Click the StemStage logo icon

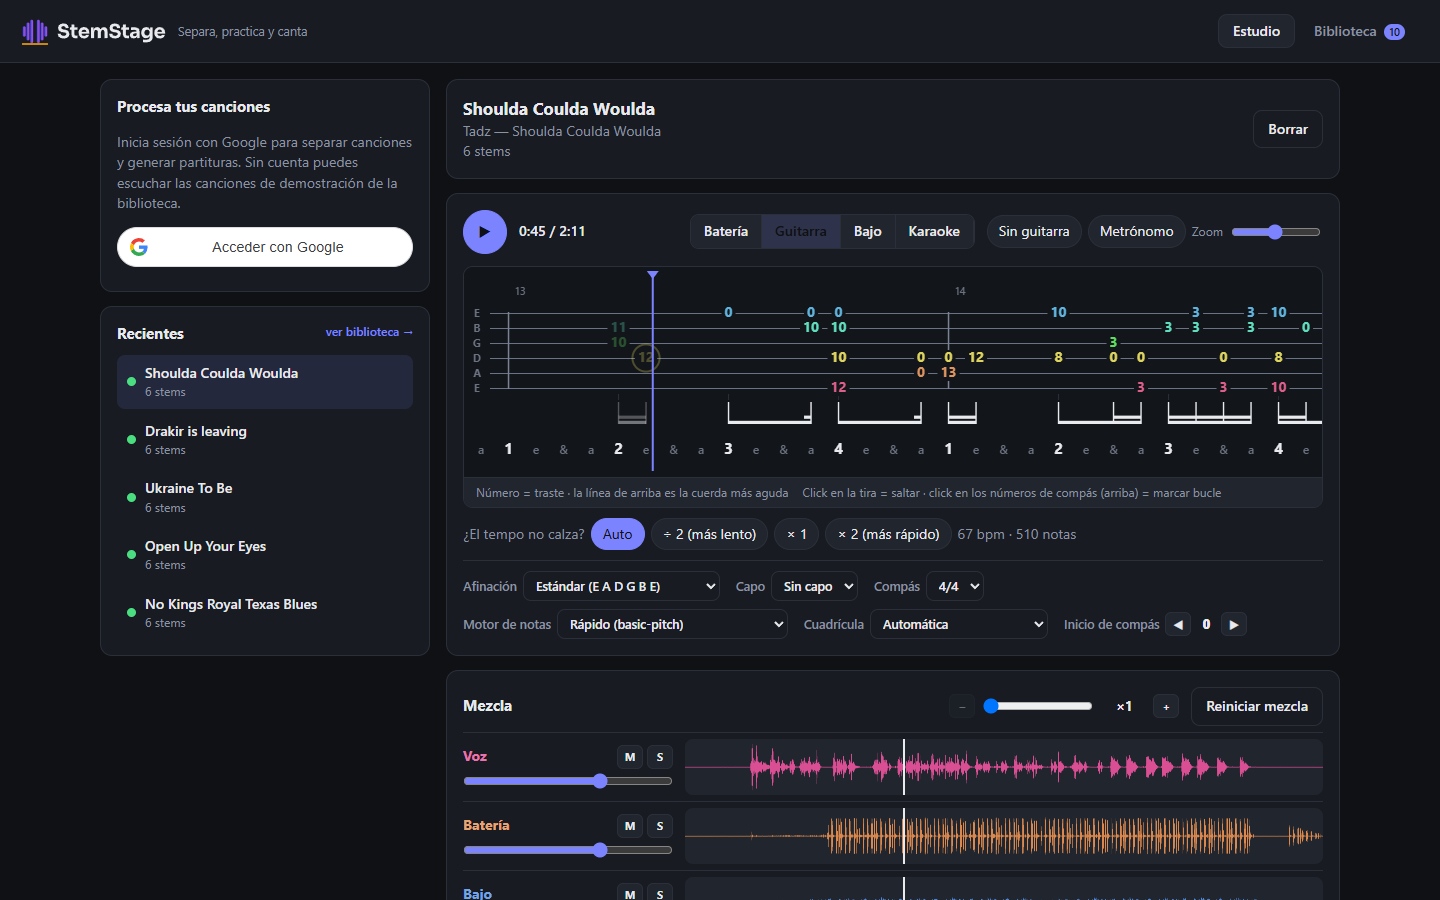tap(35, 32)
